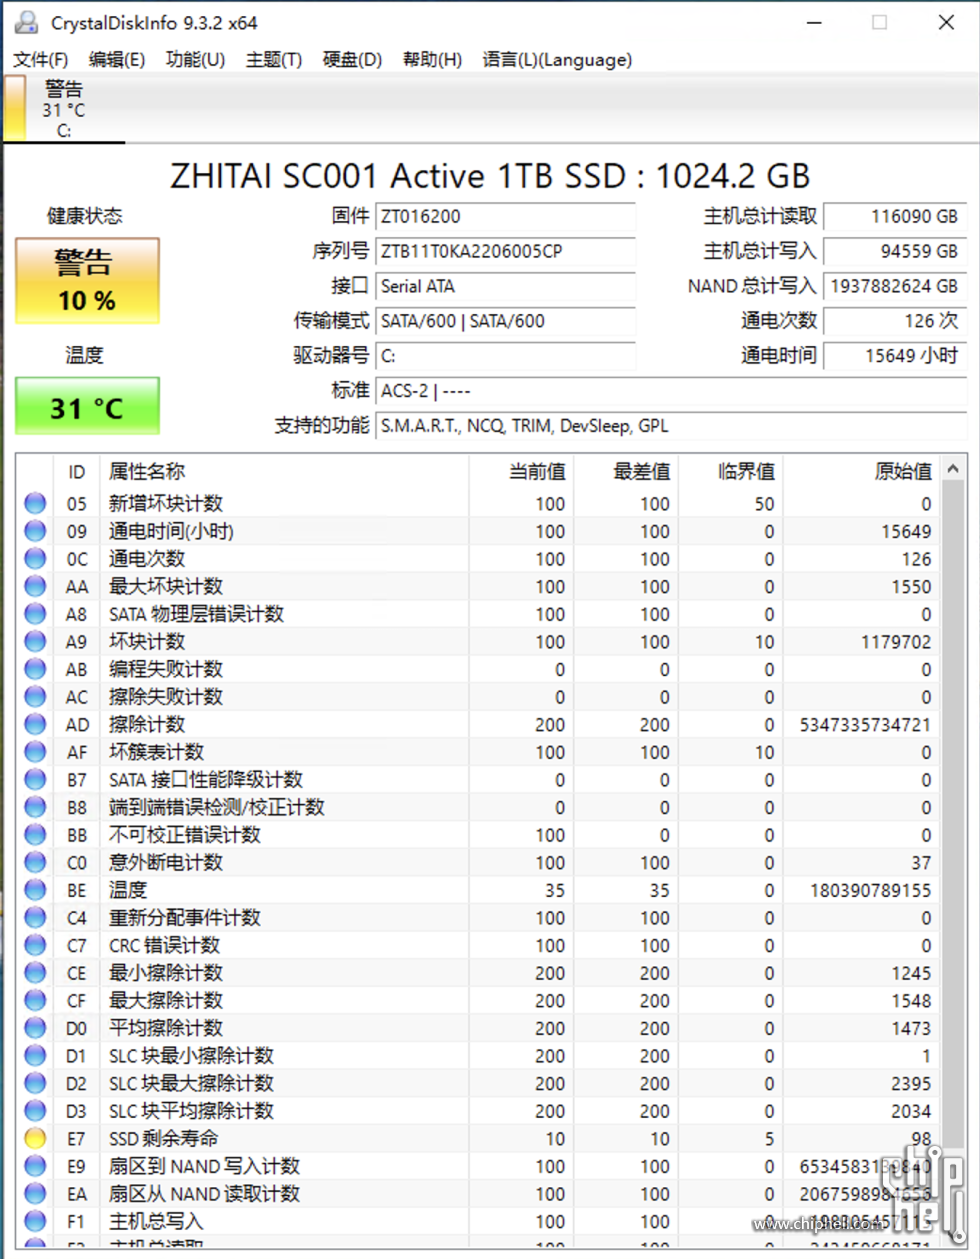
Task: Click the 最差值 column header
Action: tap(626, 471)
